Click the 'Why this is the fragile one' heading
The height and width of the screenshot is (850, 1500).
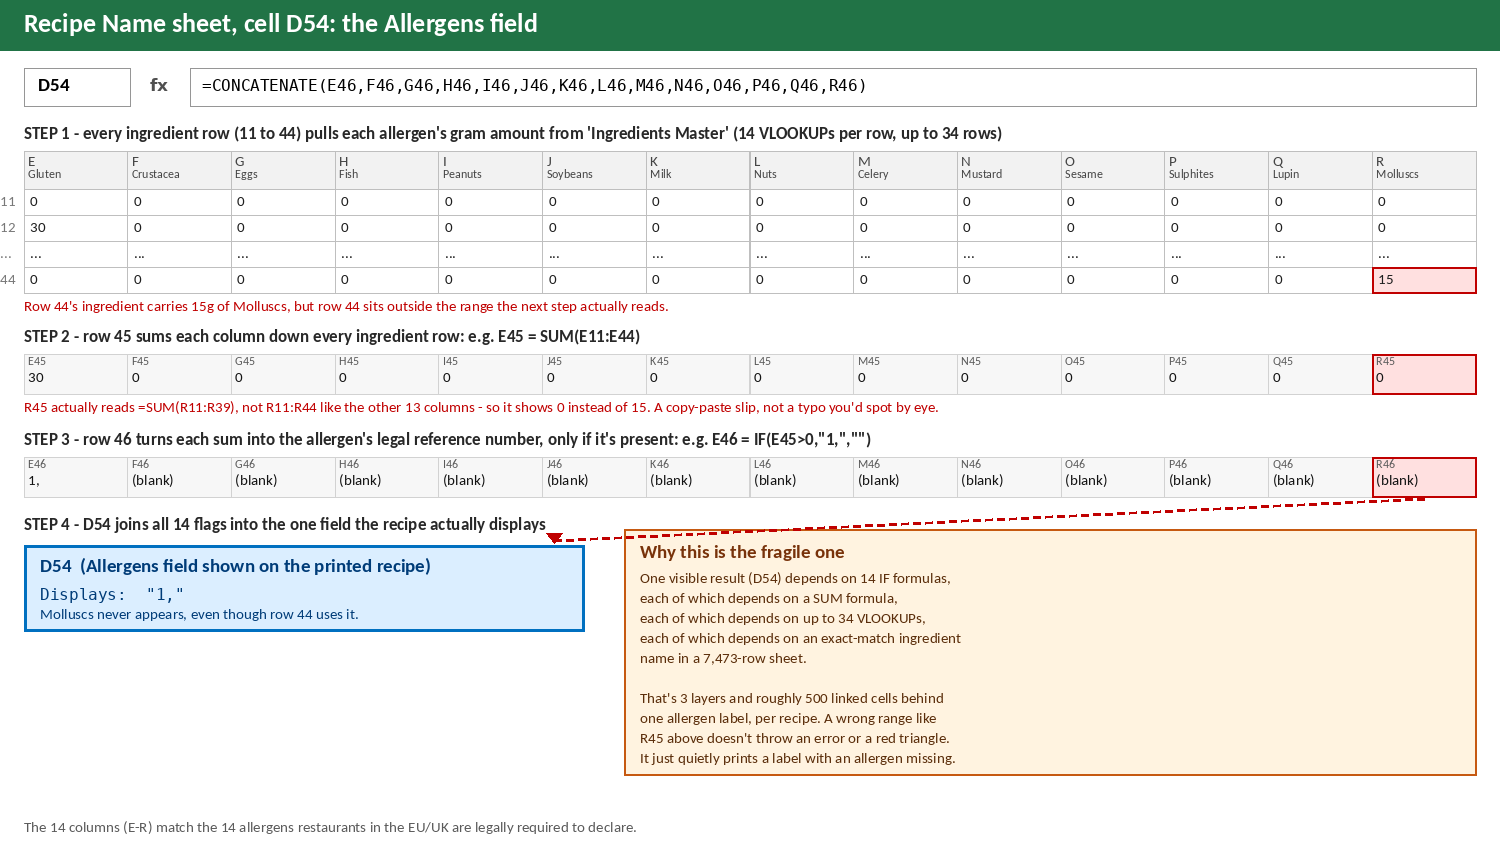pos(742,552)
